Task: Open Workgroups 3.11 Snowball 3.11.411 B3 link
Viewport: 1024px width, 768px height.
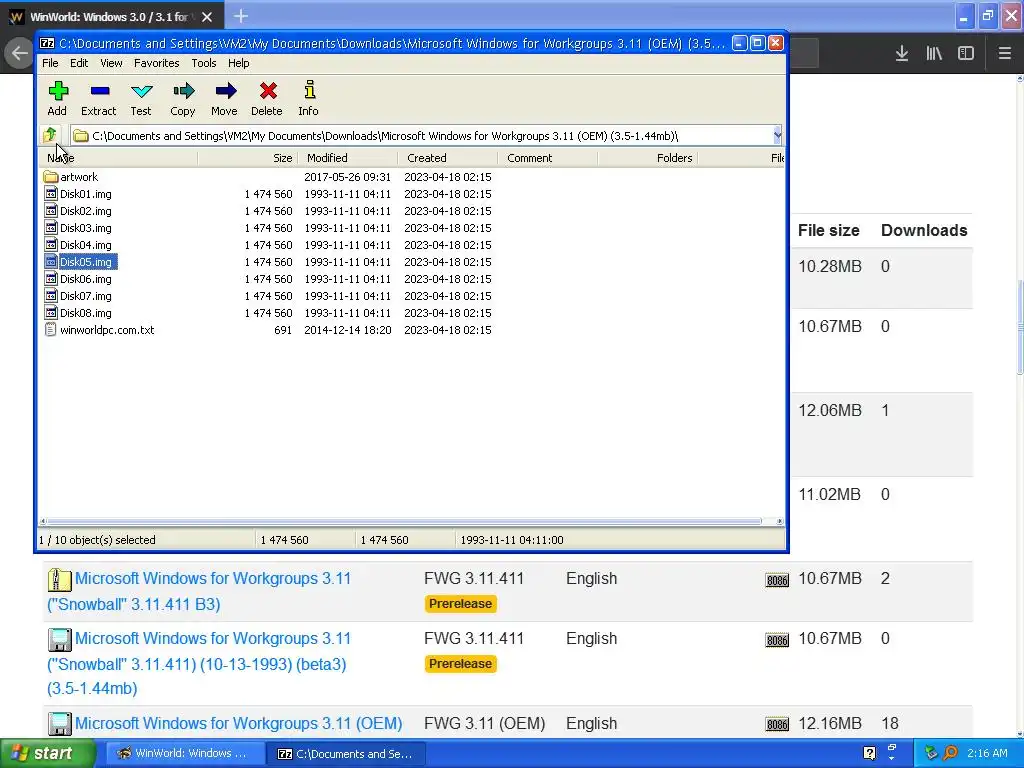Action: tap(199, 591)
